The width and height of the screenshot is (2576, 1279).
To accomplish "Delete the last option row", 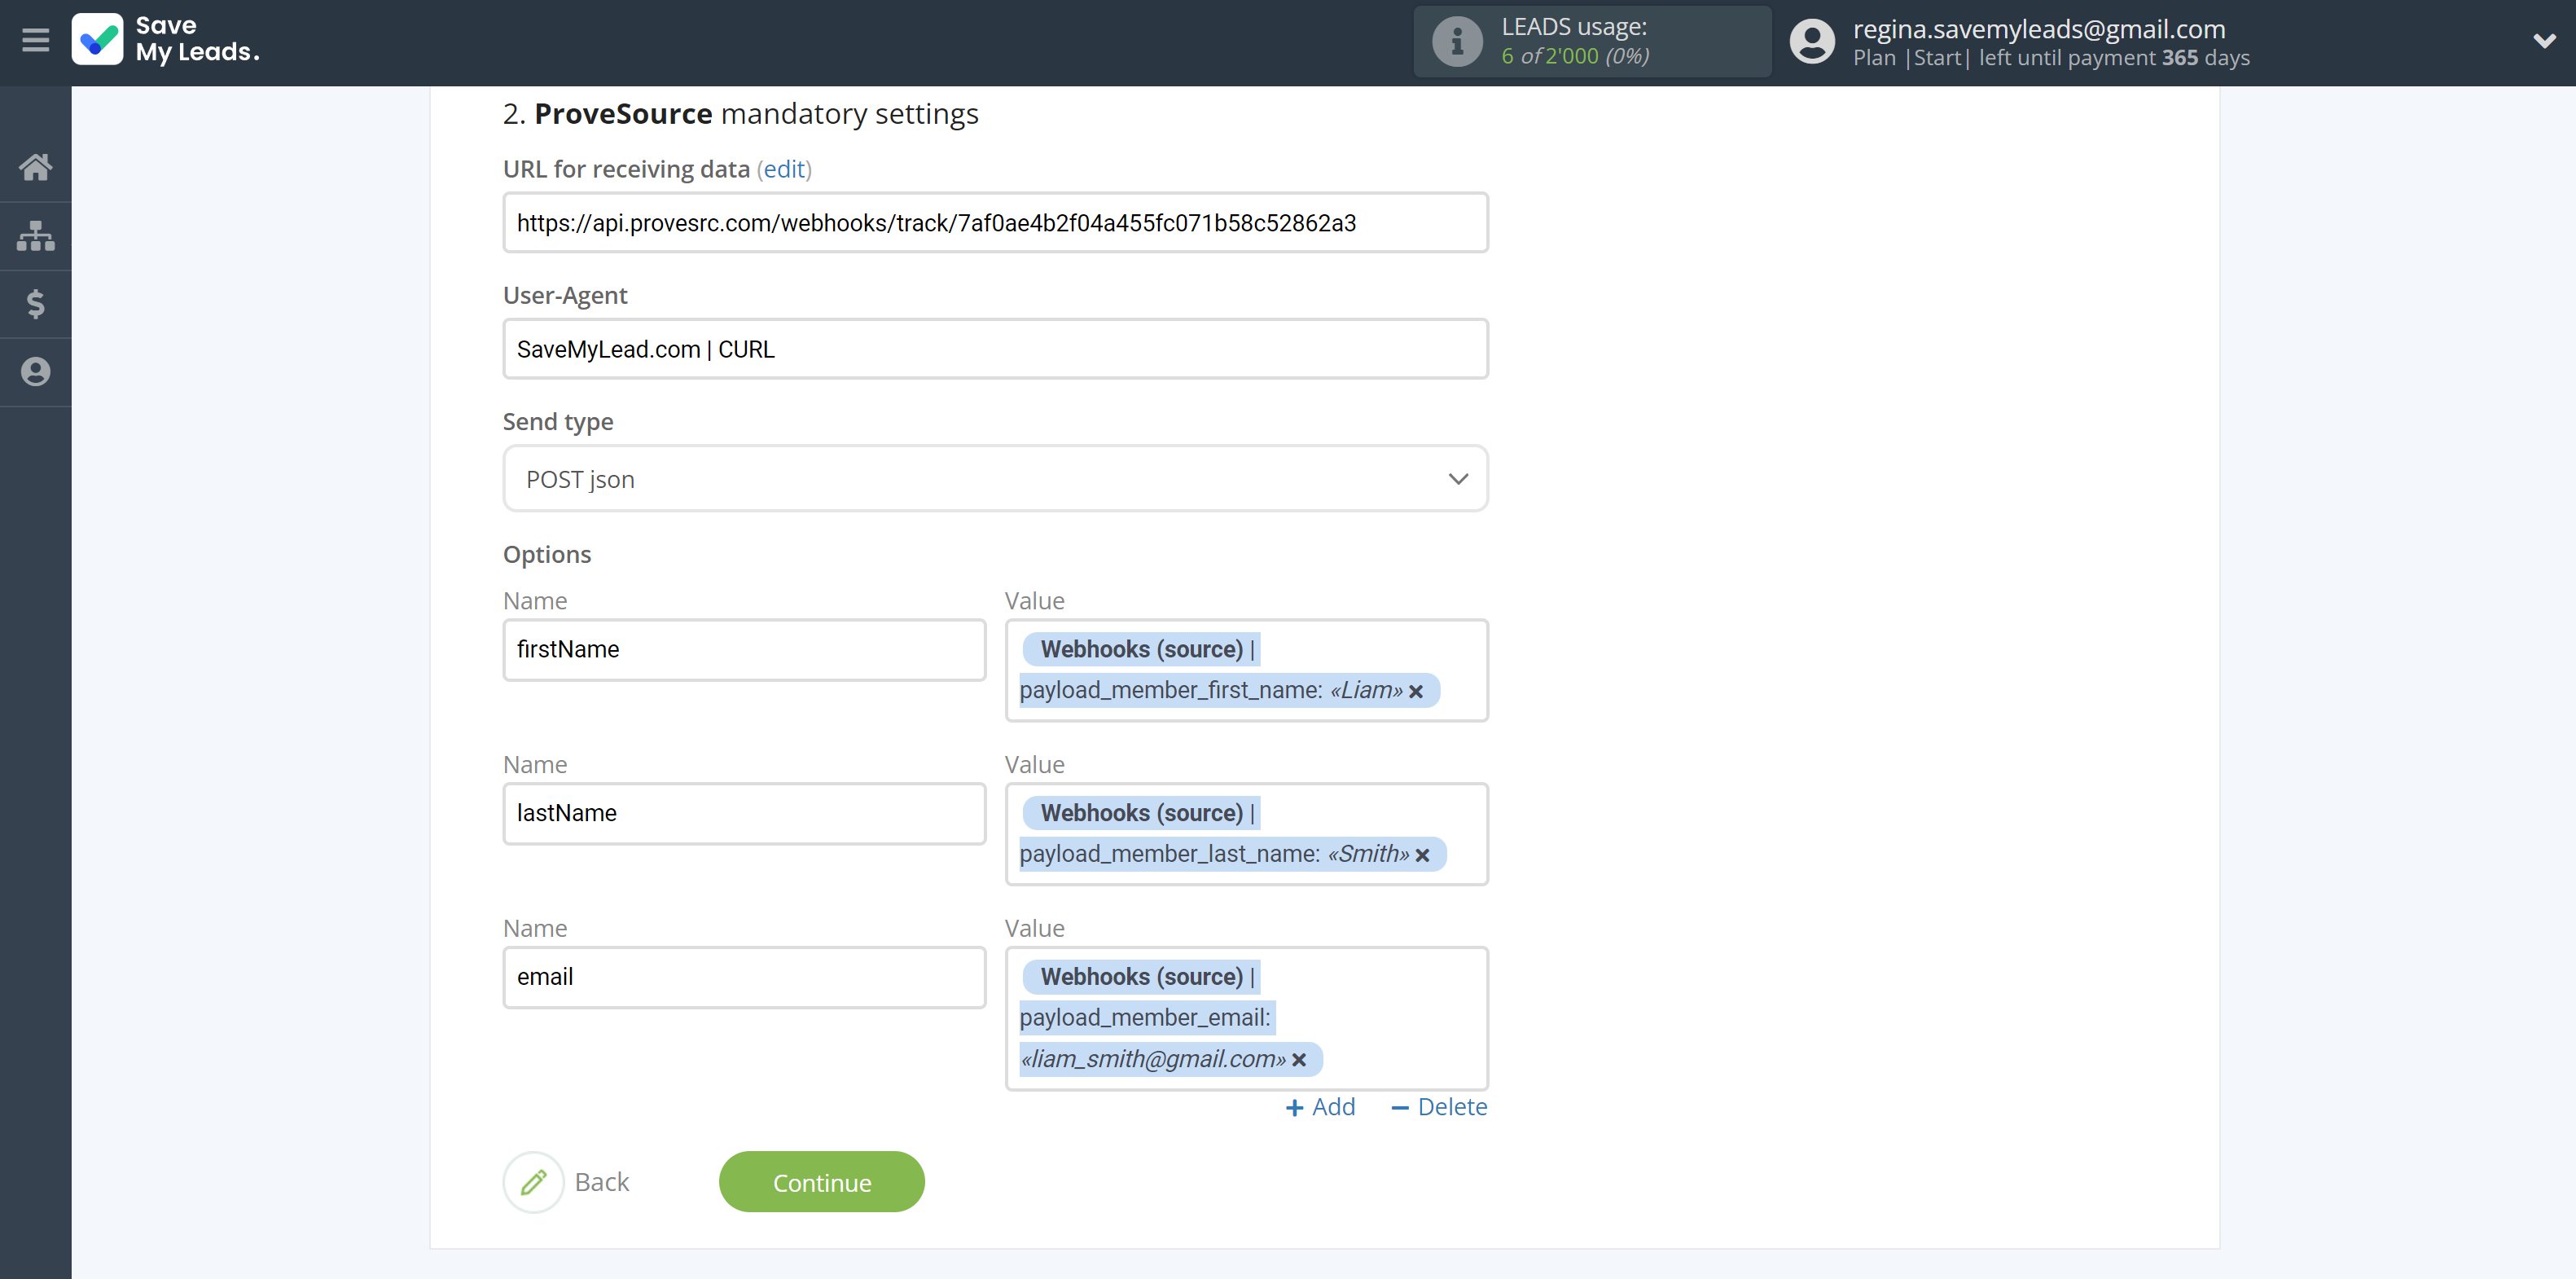I will coord(1439,1107).
